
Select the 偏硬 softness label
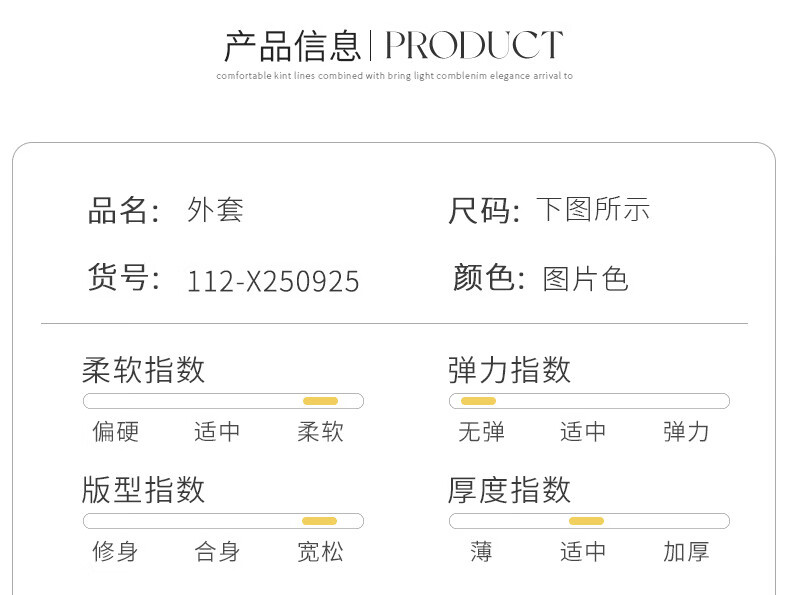[116, 432]
